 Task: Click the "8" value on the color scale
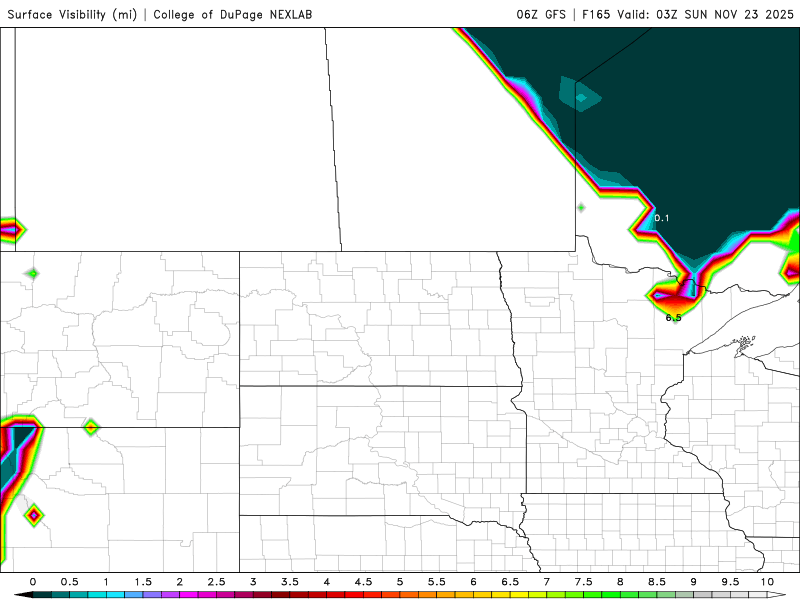[x=620, y=582]
